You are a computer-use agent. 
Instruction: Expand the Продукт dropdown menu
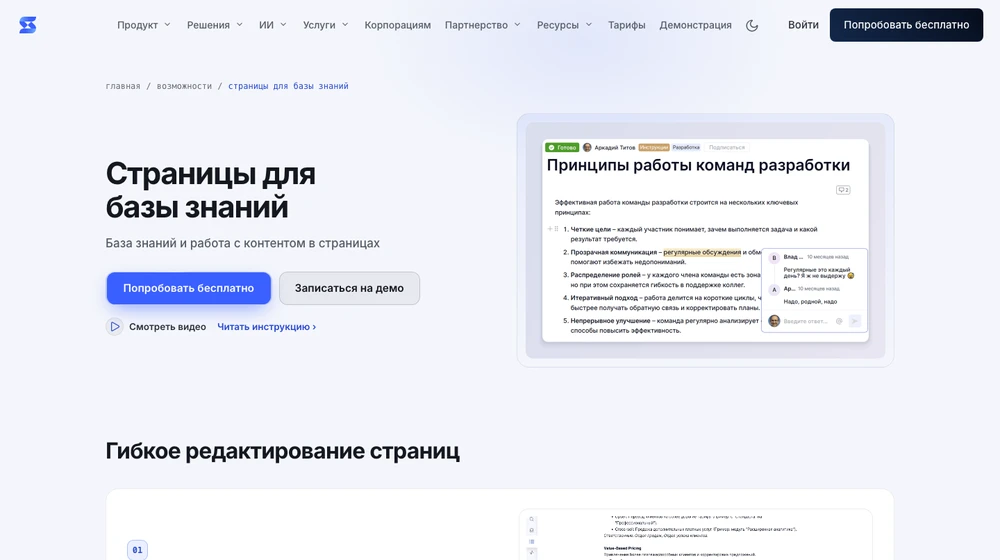(x=143, y=25)
